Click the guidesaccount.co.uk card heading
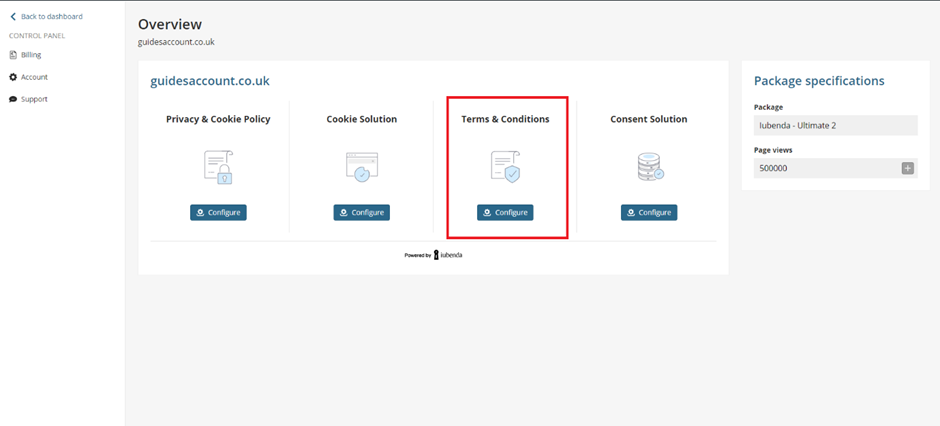Image resolution: width=940 pixels, height=426 pixels. (x=210, y=81)
